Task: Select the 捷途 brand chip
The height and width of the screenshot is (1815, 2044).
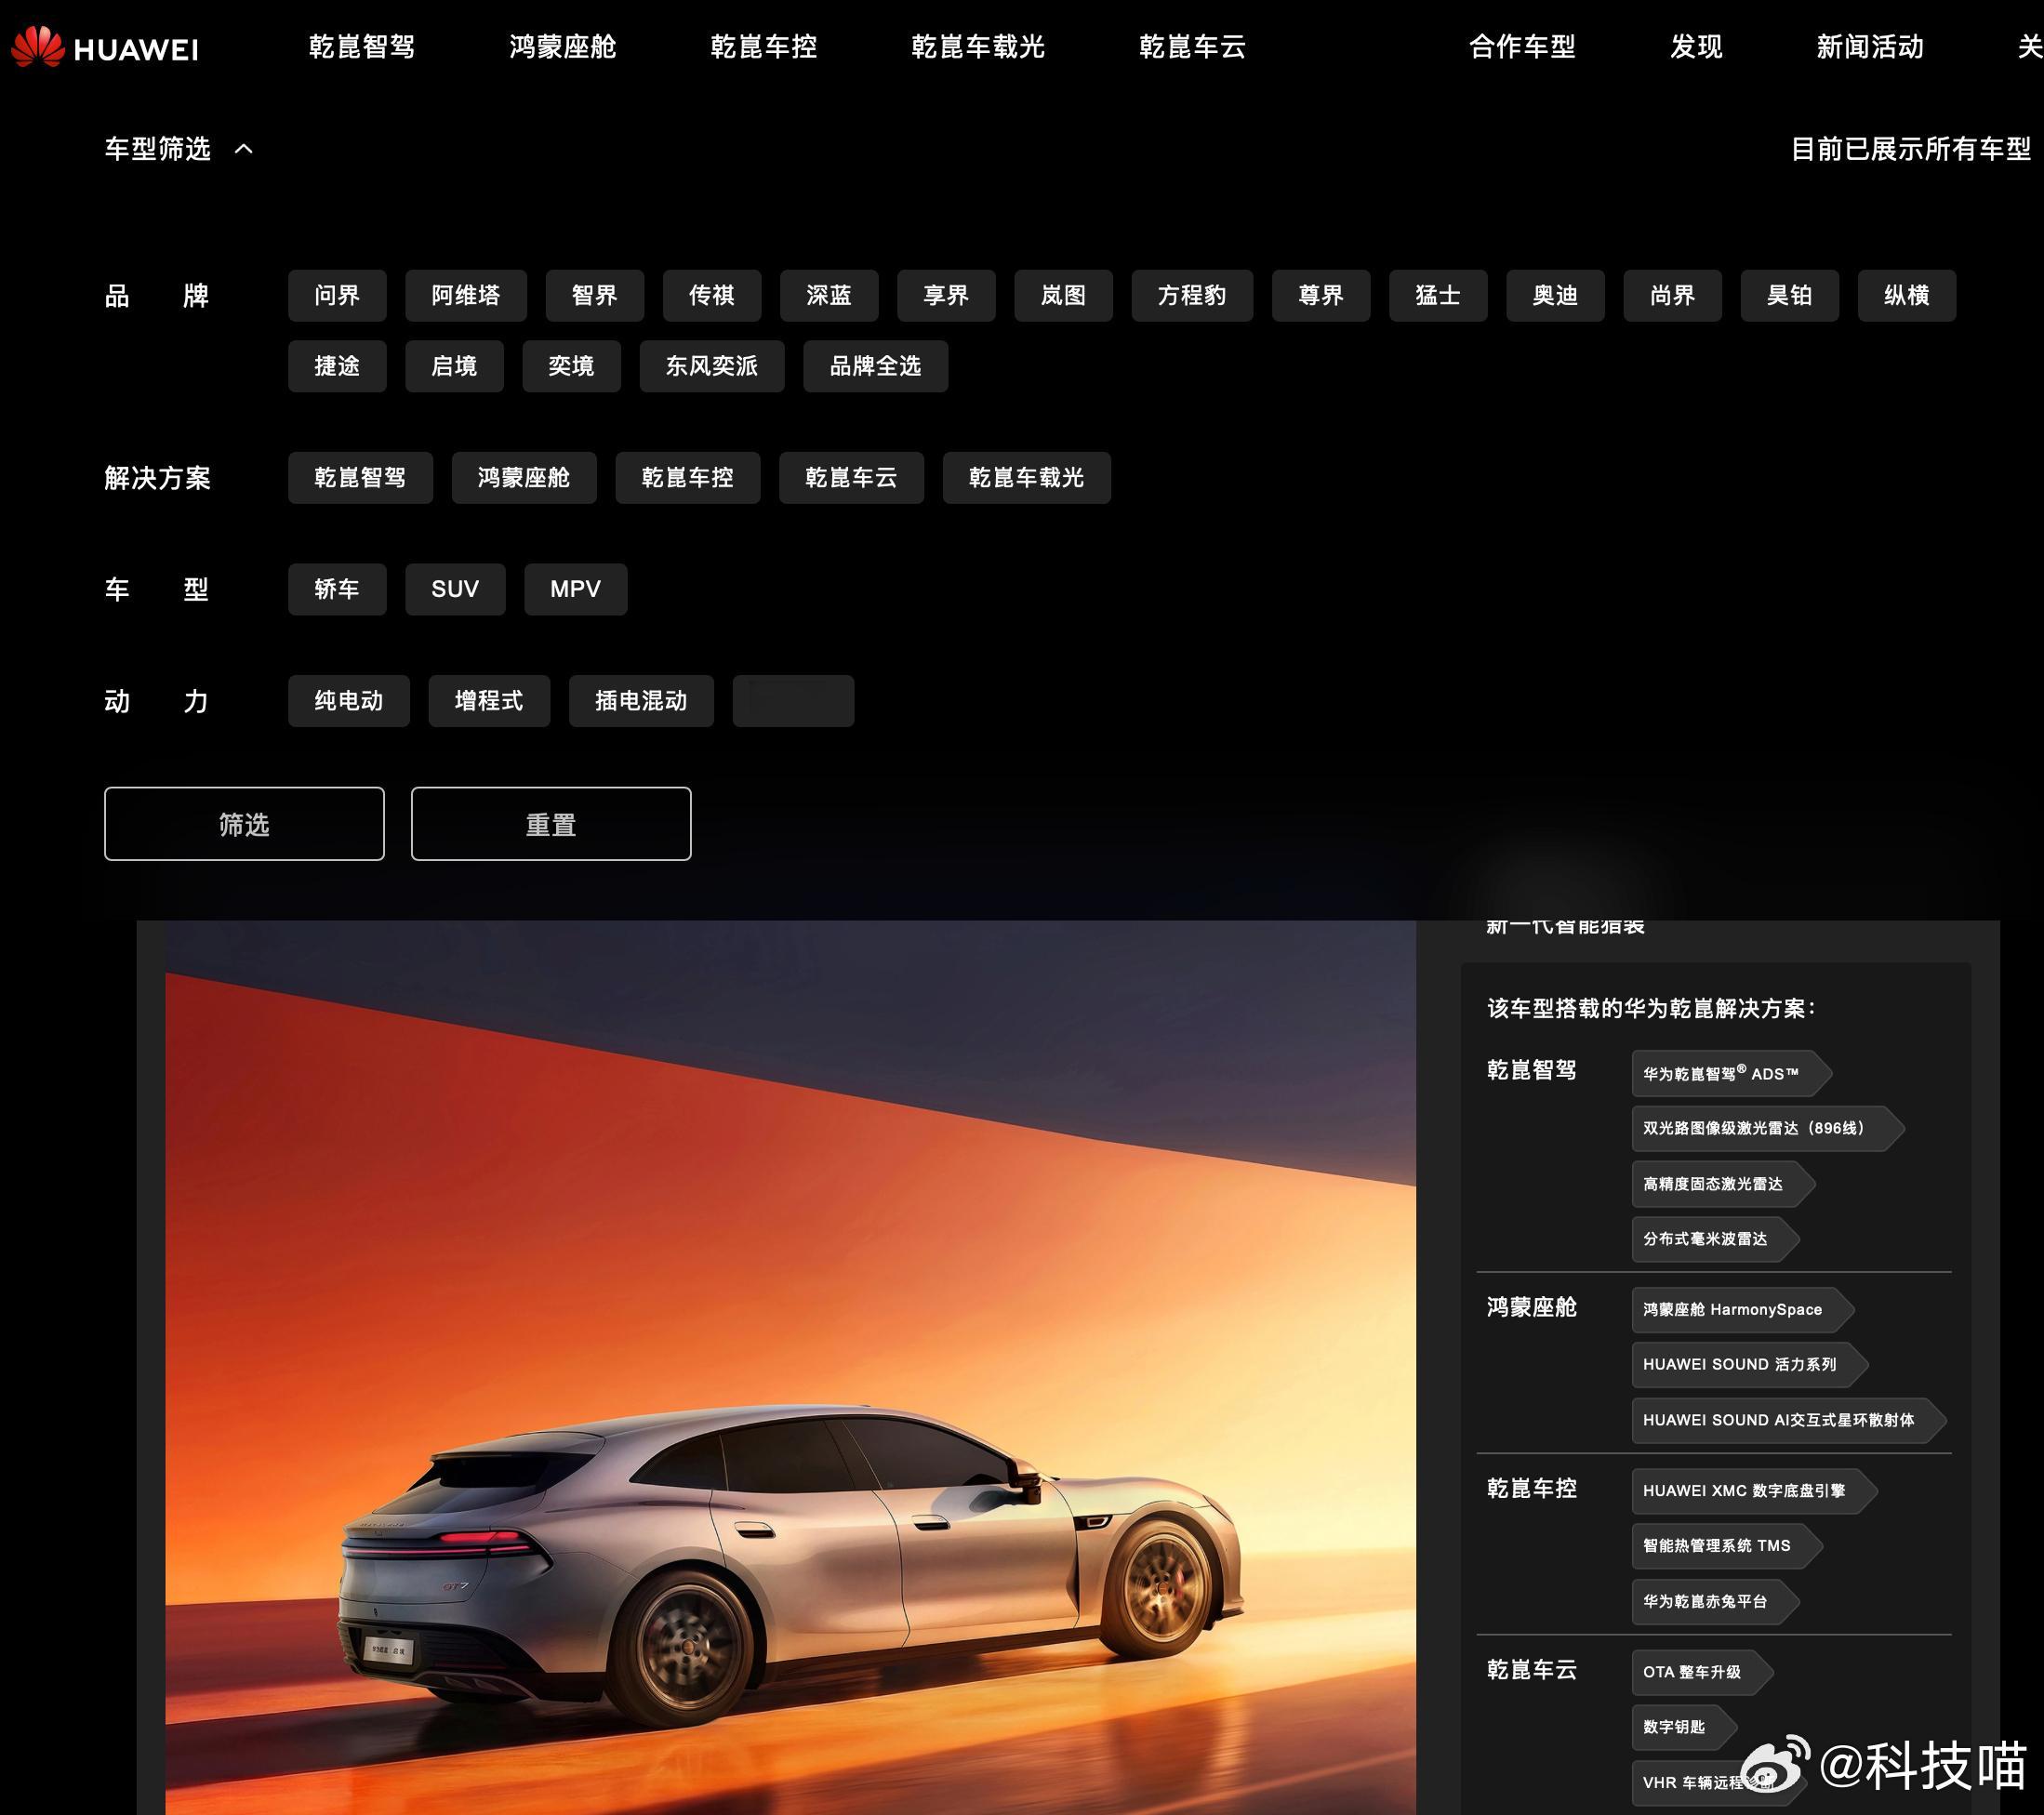Action: pos(337,366)
